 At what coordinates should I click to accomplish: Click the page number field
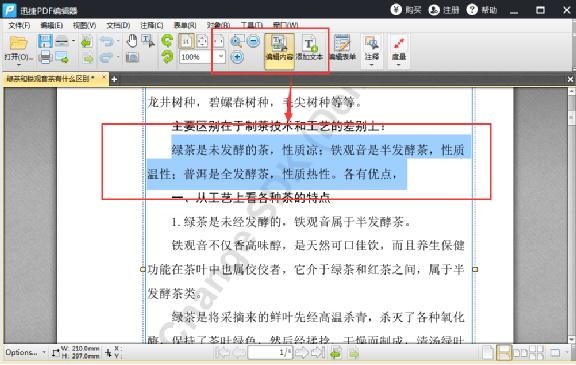pos(270,353)
